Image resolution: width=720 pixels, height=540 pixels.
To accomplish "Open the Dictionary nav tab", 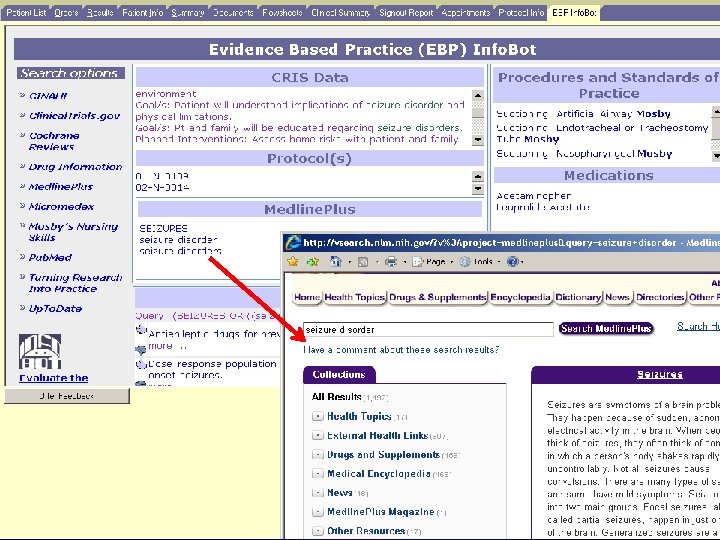I will (x=578, y=297).
